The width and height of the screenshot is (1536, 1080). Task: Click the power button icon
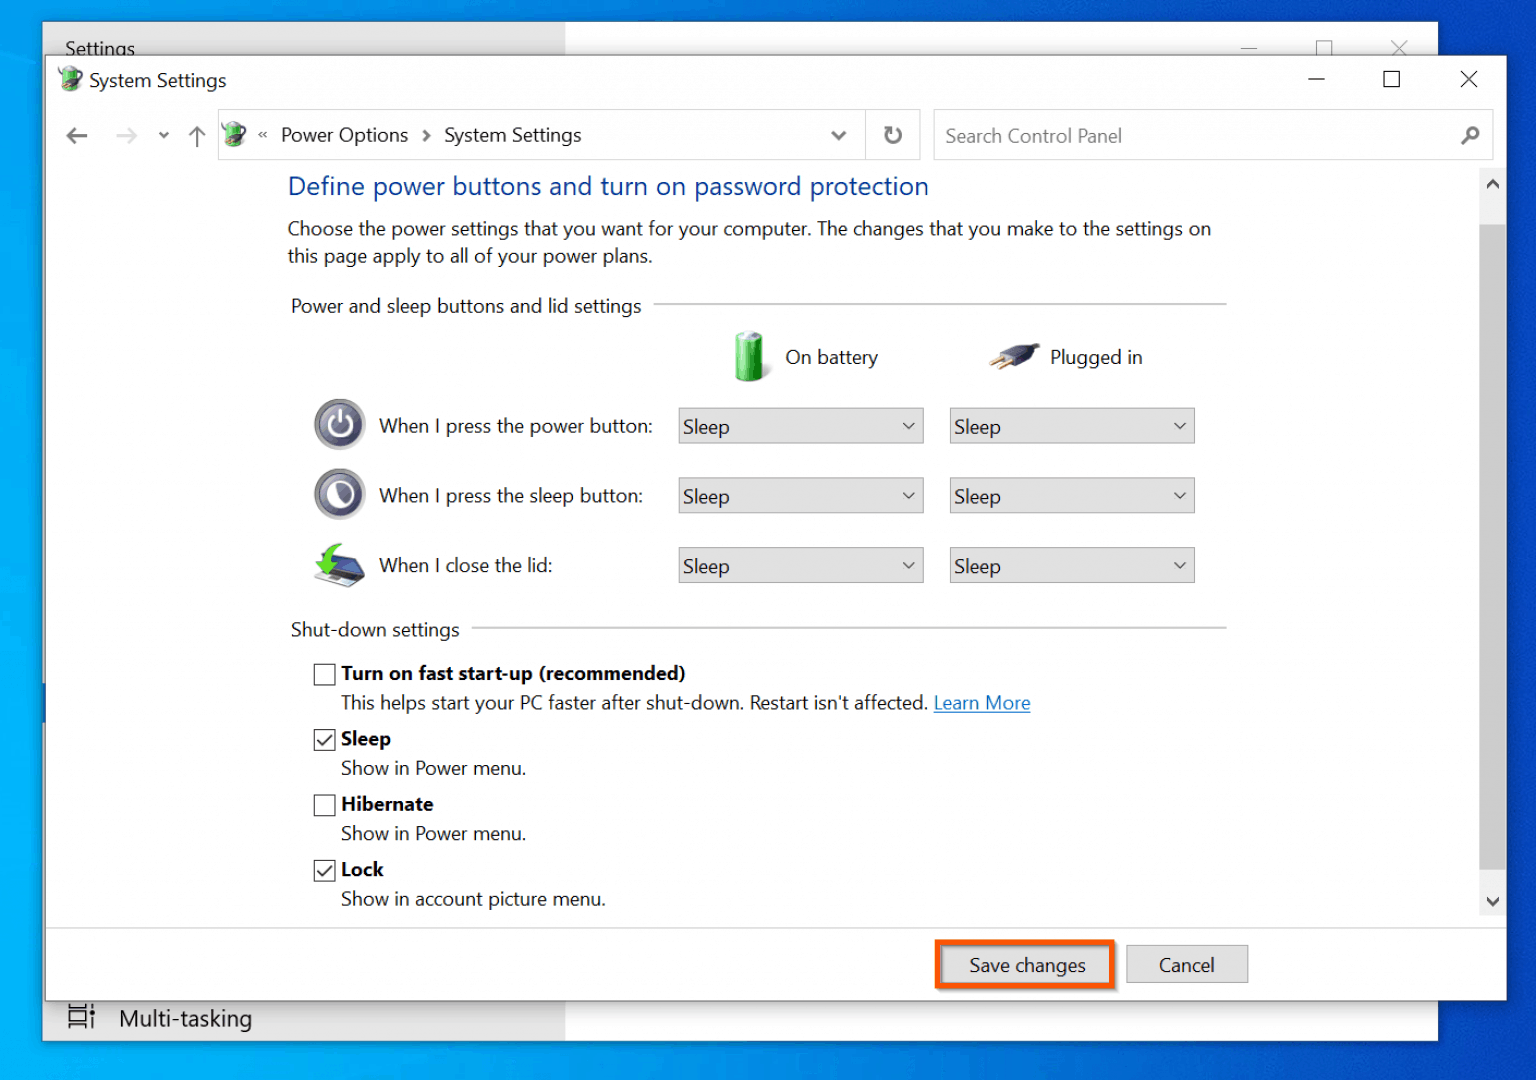[339, 425]
